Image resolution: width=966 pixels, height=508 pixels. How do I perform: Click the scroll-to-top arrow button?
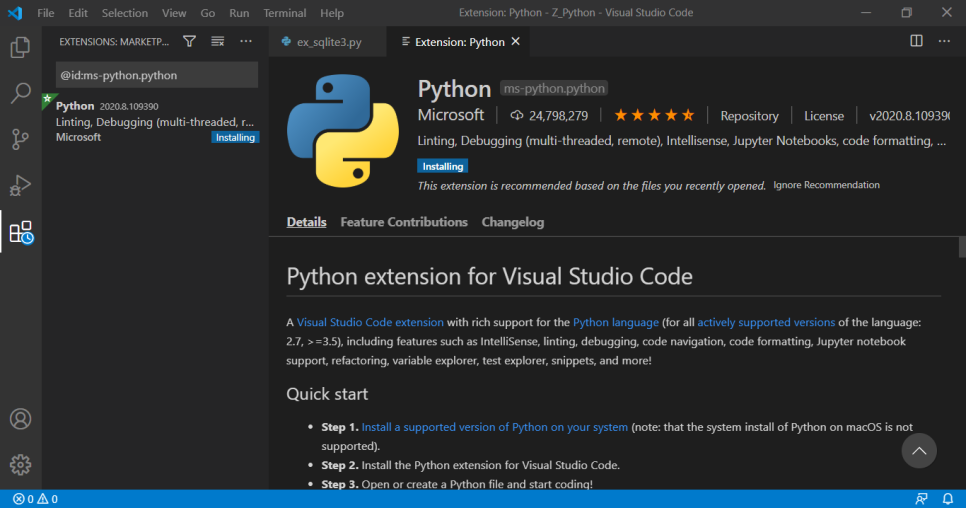919,451
